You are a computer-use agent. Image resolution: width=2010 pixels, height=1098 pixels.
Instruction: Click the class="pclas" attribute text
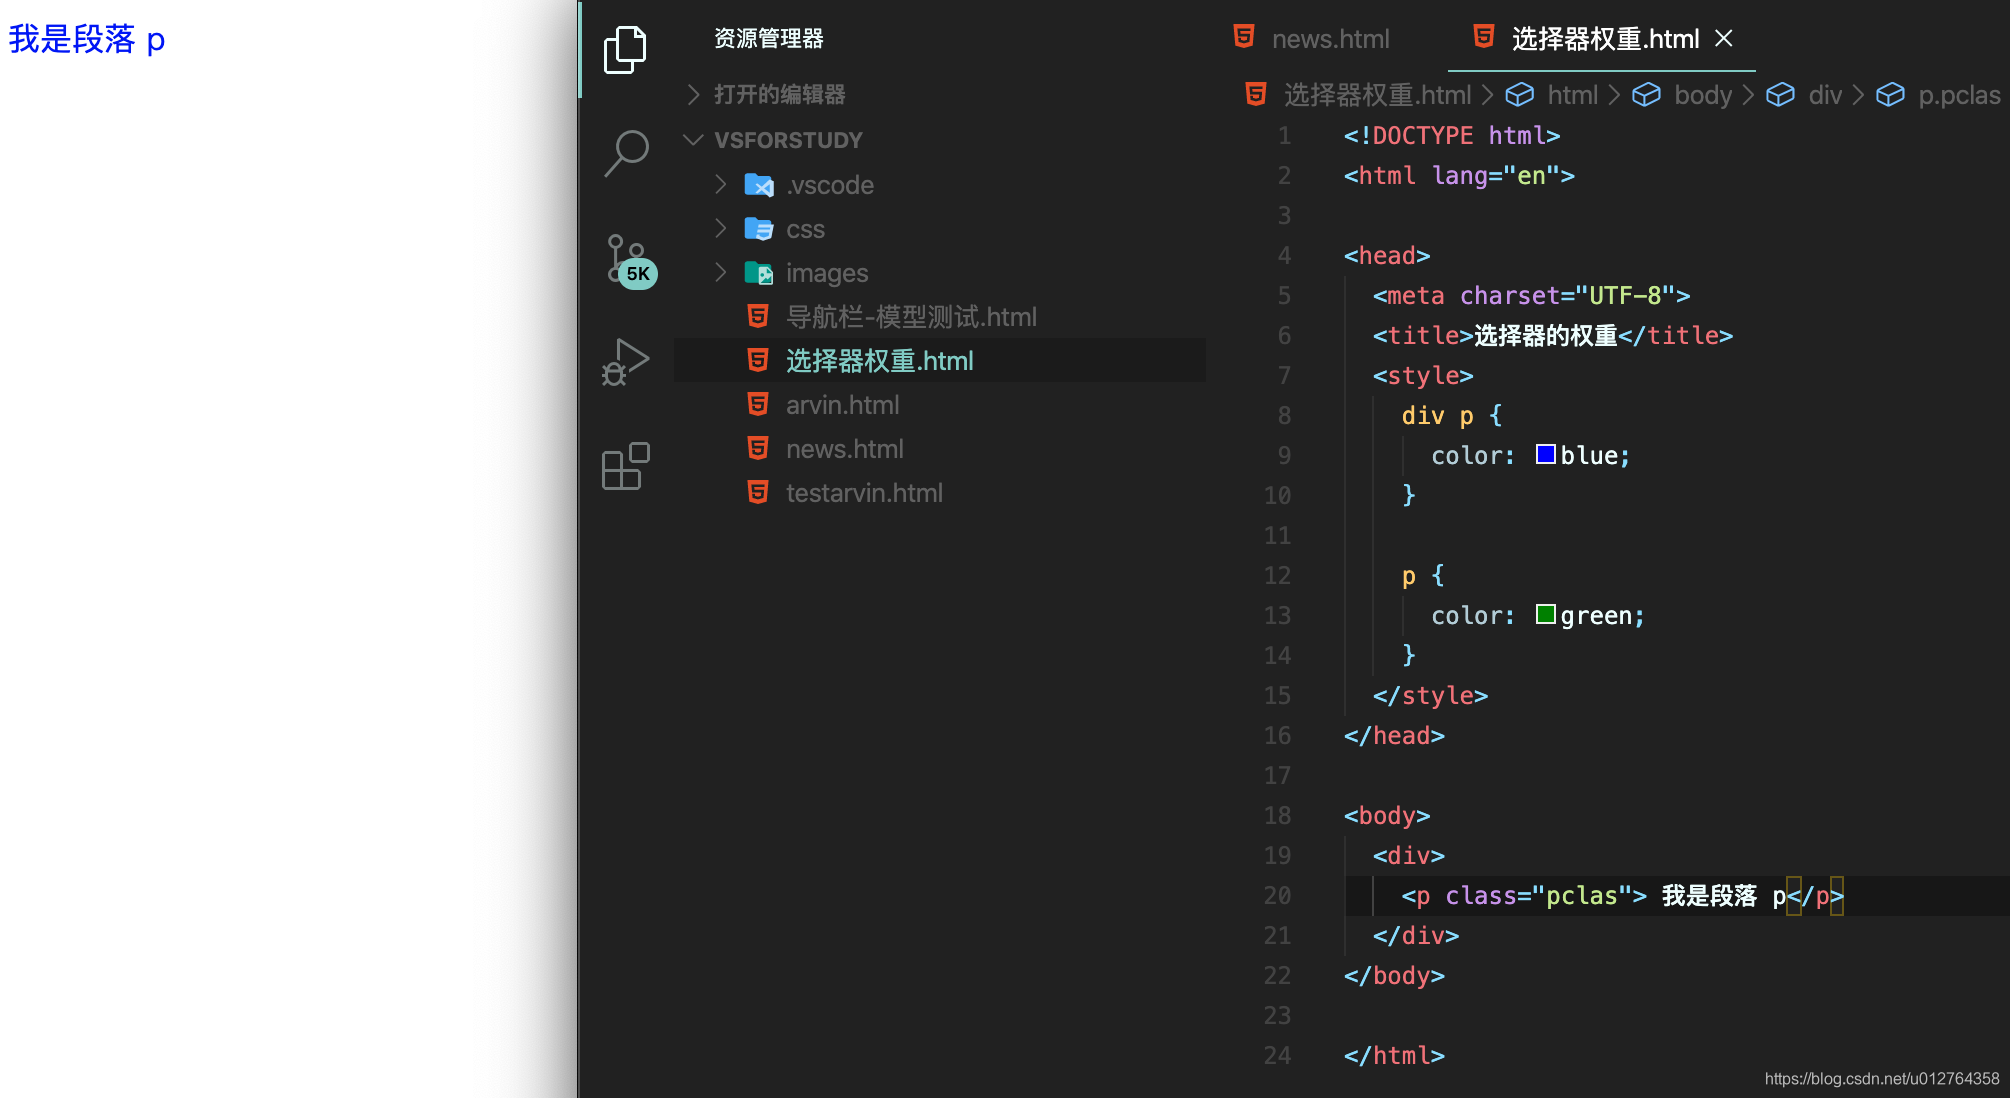1538,895
